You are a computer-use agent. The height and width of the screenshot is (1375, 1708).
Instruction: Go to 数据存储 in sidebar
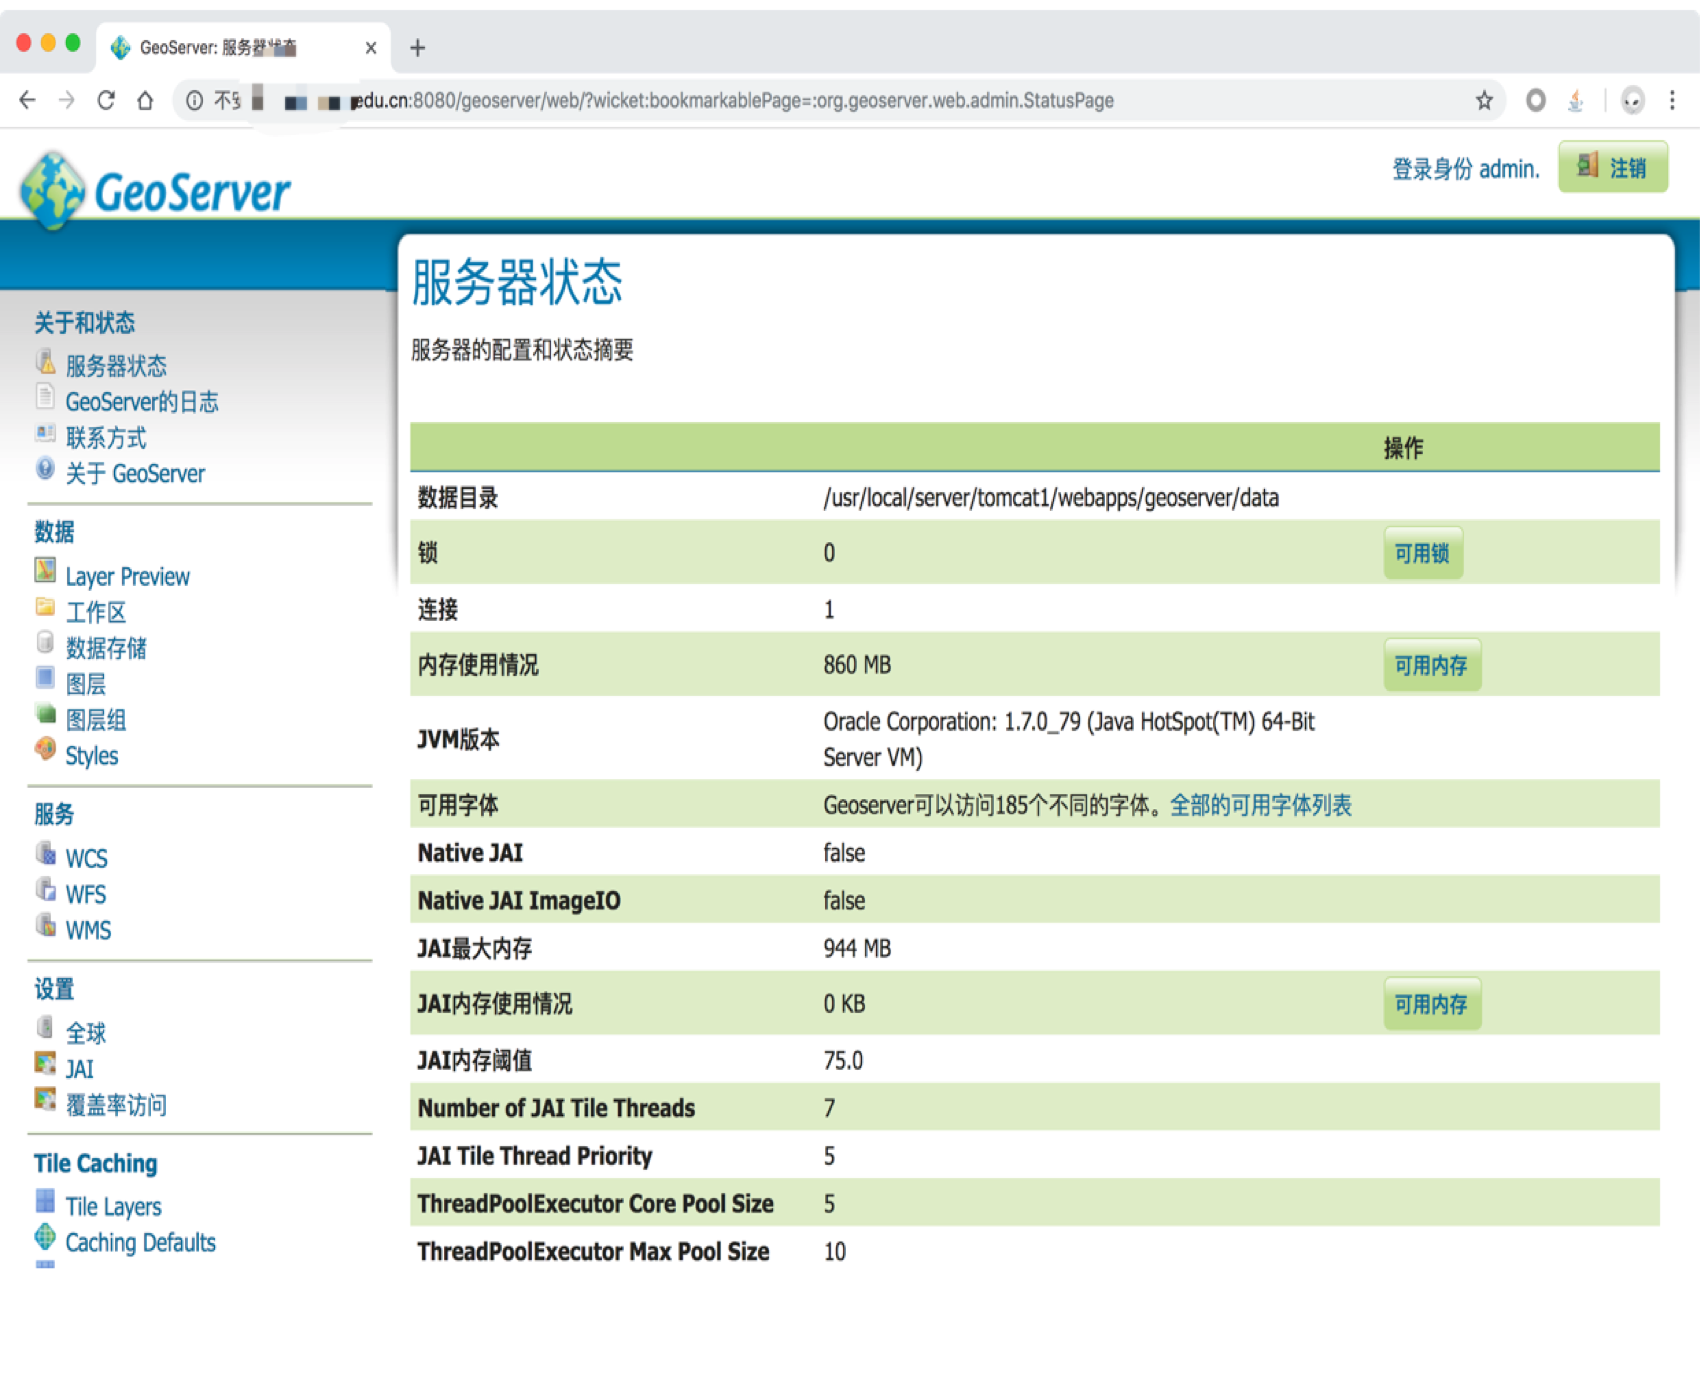105,648
